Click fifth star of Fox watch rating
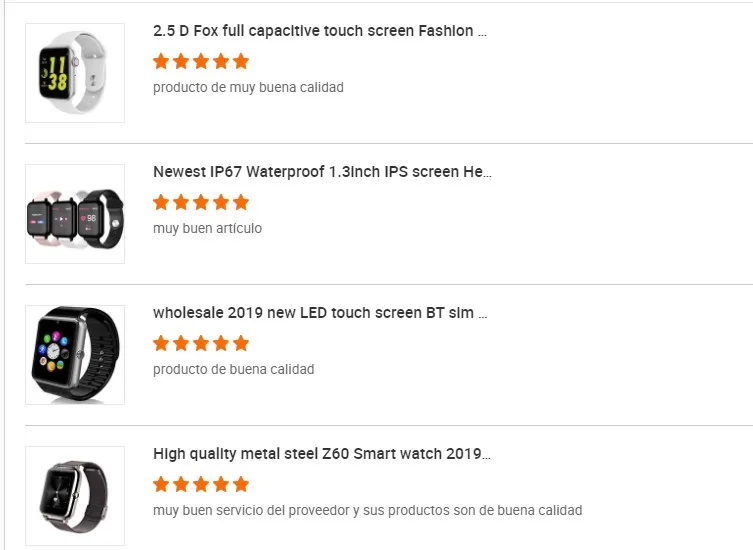The height and width of the screenshot is (550, 753). (x=241, y=61)
